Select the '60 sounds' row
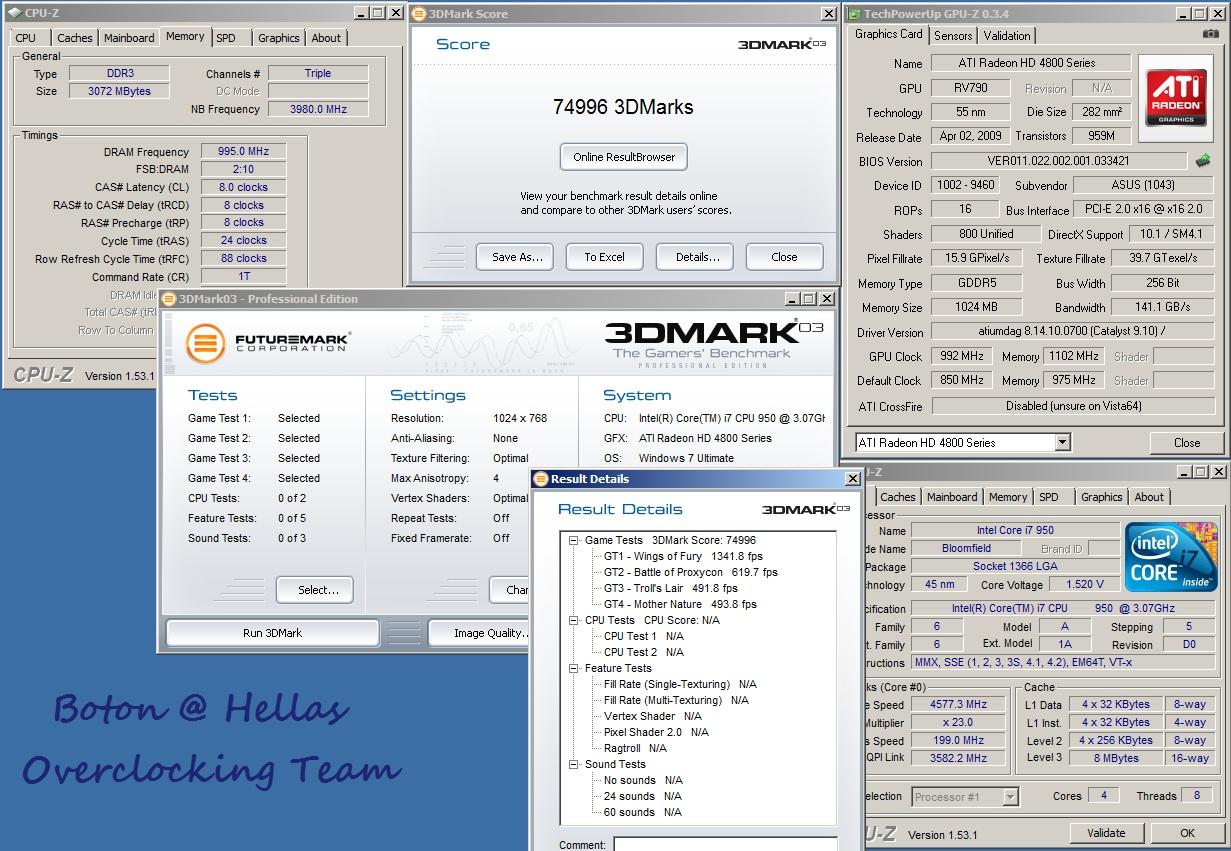The width and height of the screenshot is (1231, 851). [642, 812]
